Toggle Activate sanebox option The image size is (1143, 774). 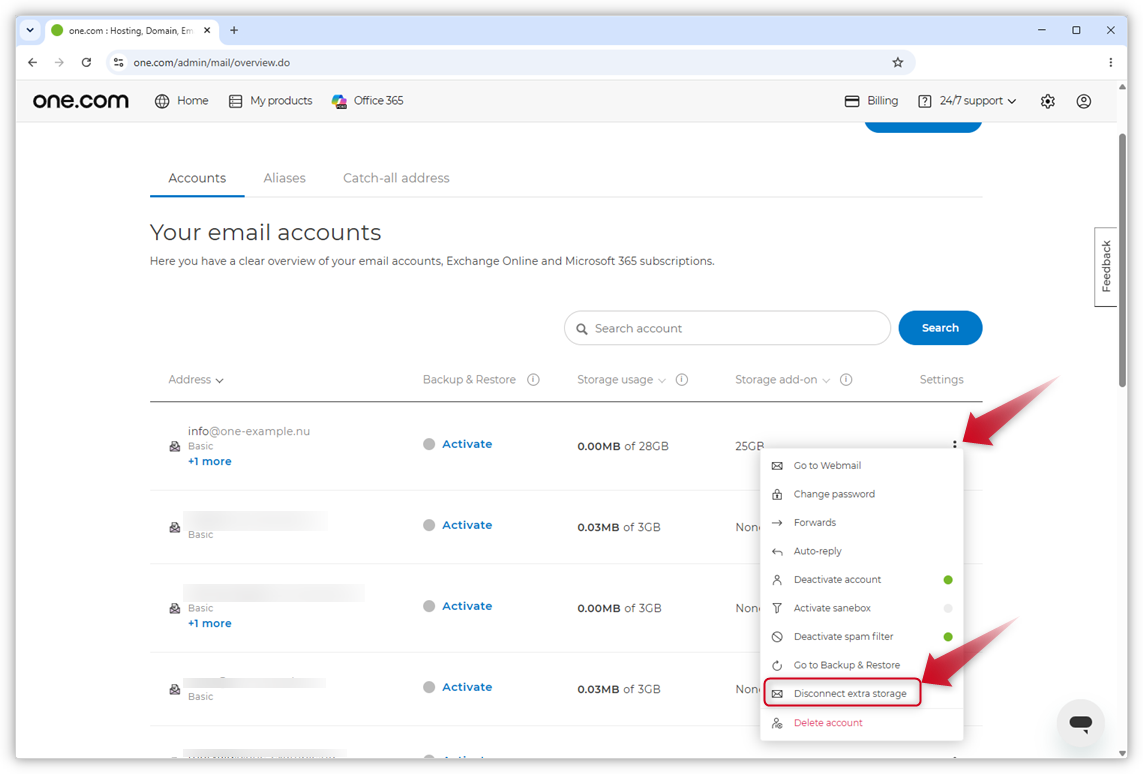click(x=862, y=608)
